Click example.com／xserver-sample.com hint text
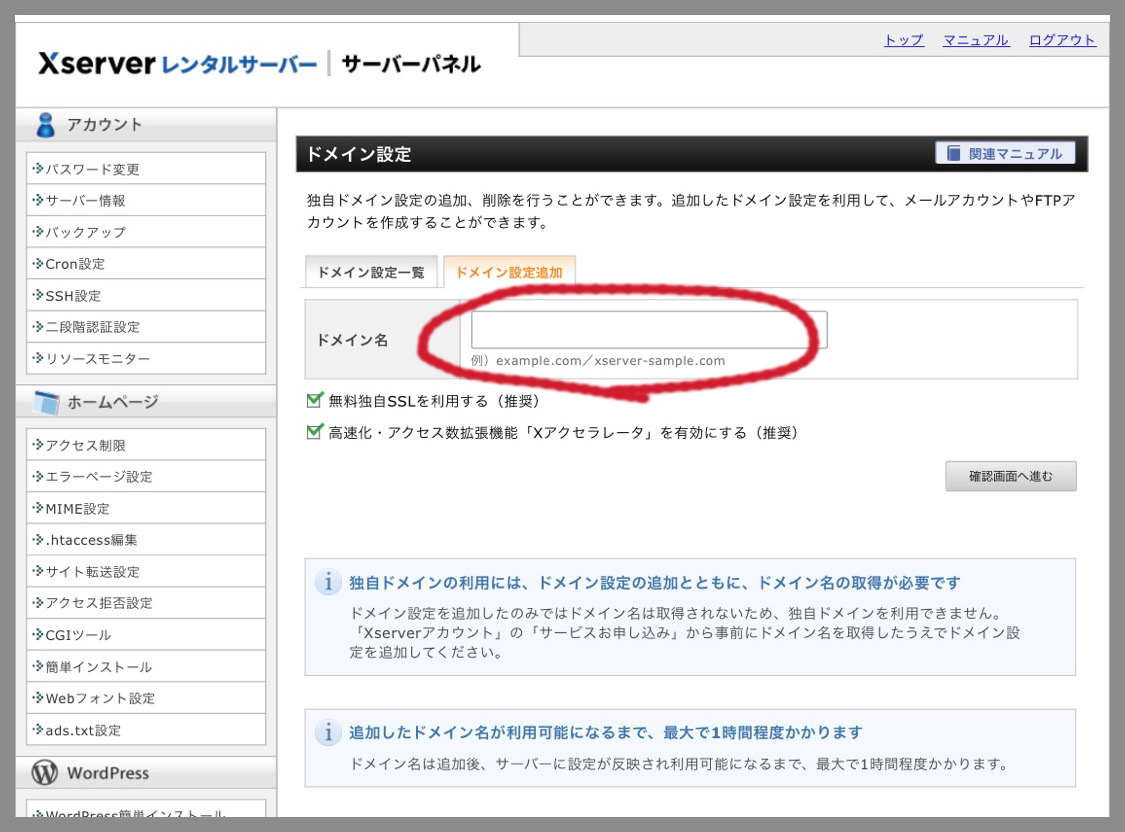This screenshot has height=832, width=1125. (611, 361)
